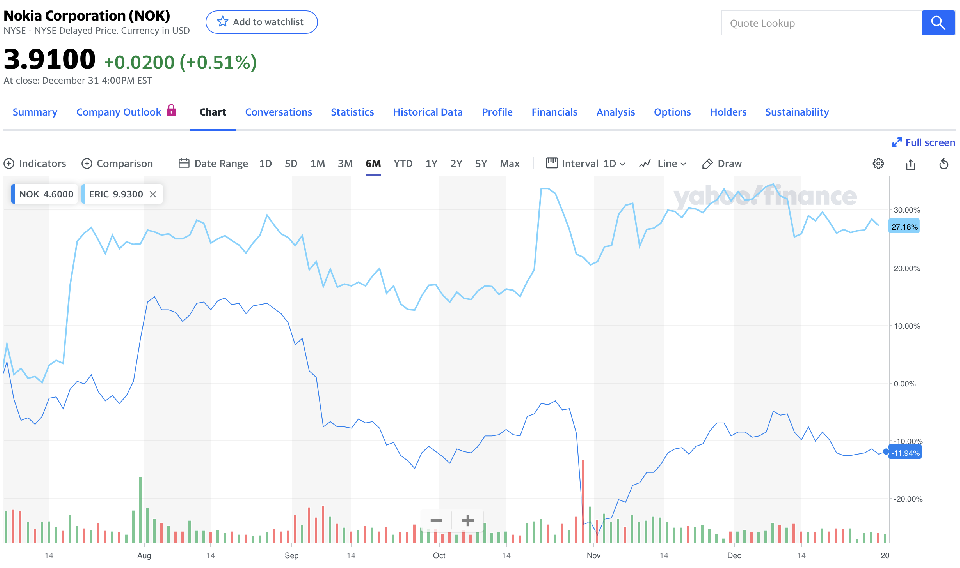
Task: Click the share chart icon
Action: [910, 164]
